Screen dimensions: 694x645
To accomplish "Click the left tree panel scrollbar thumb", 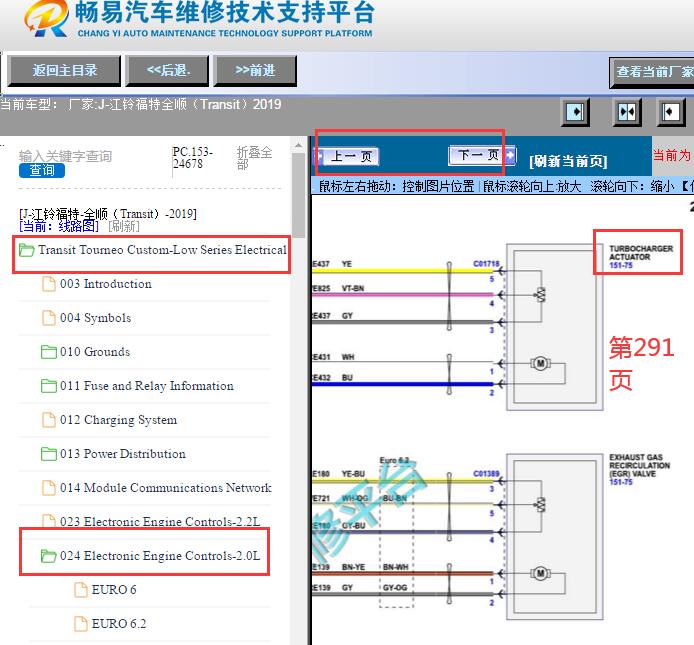I will coord(299,195).
